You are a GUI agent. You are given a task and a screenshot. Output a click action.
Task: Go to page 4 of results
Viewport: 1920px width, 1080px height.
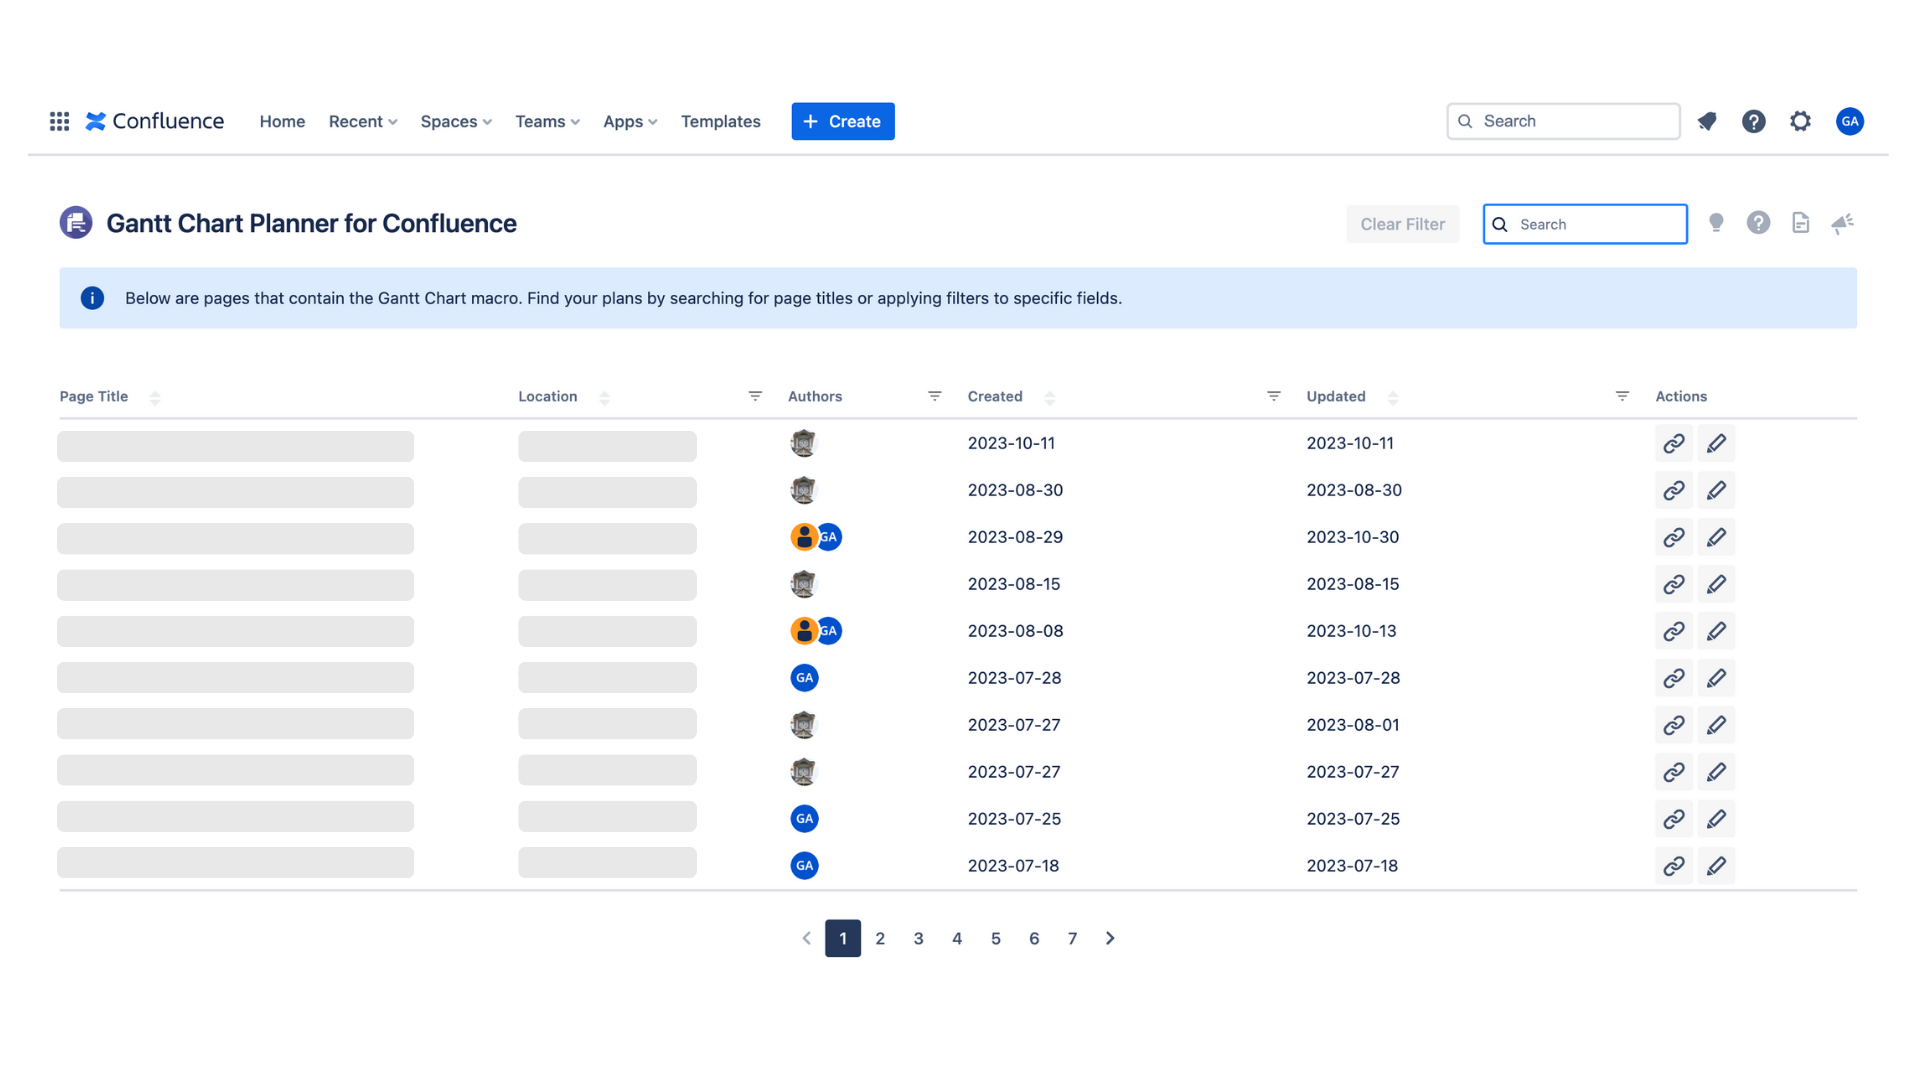click(957, 938)
